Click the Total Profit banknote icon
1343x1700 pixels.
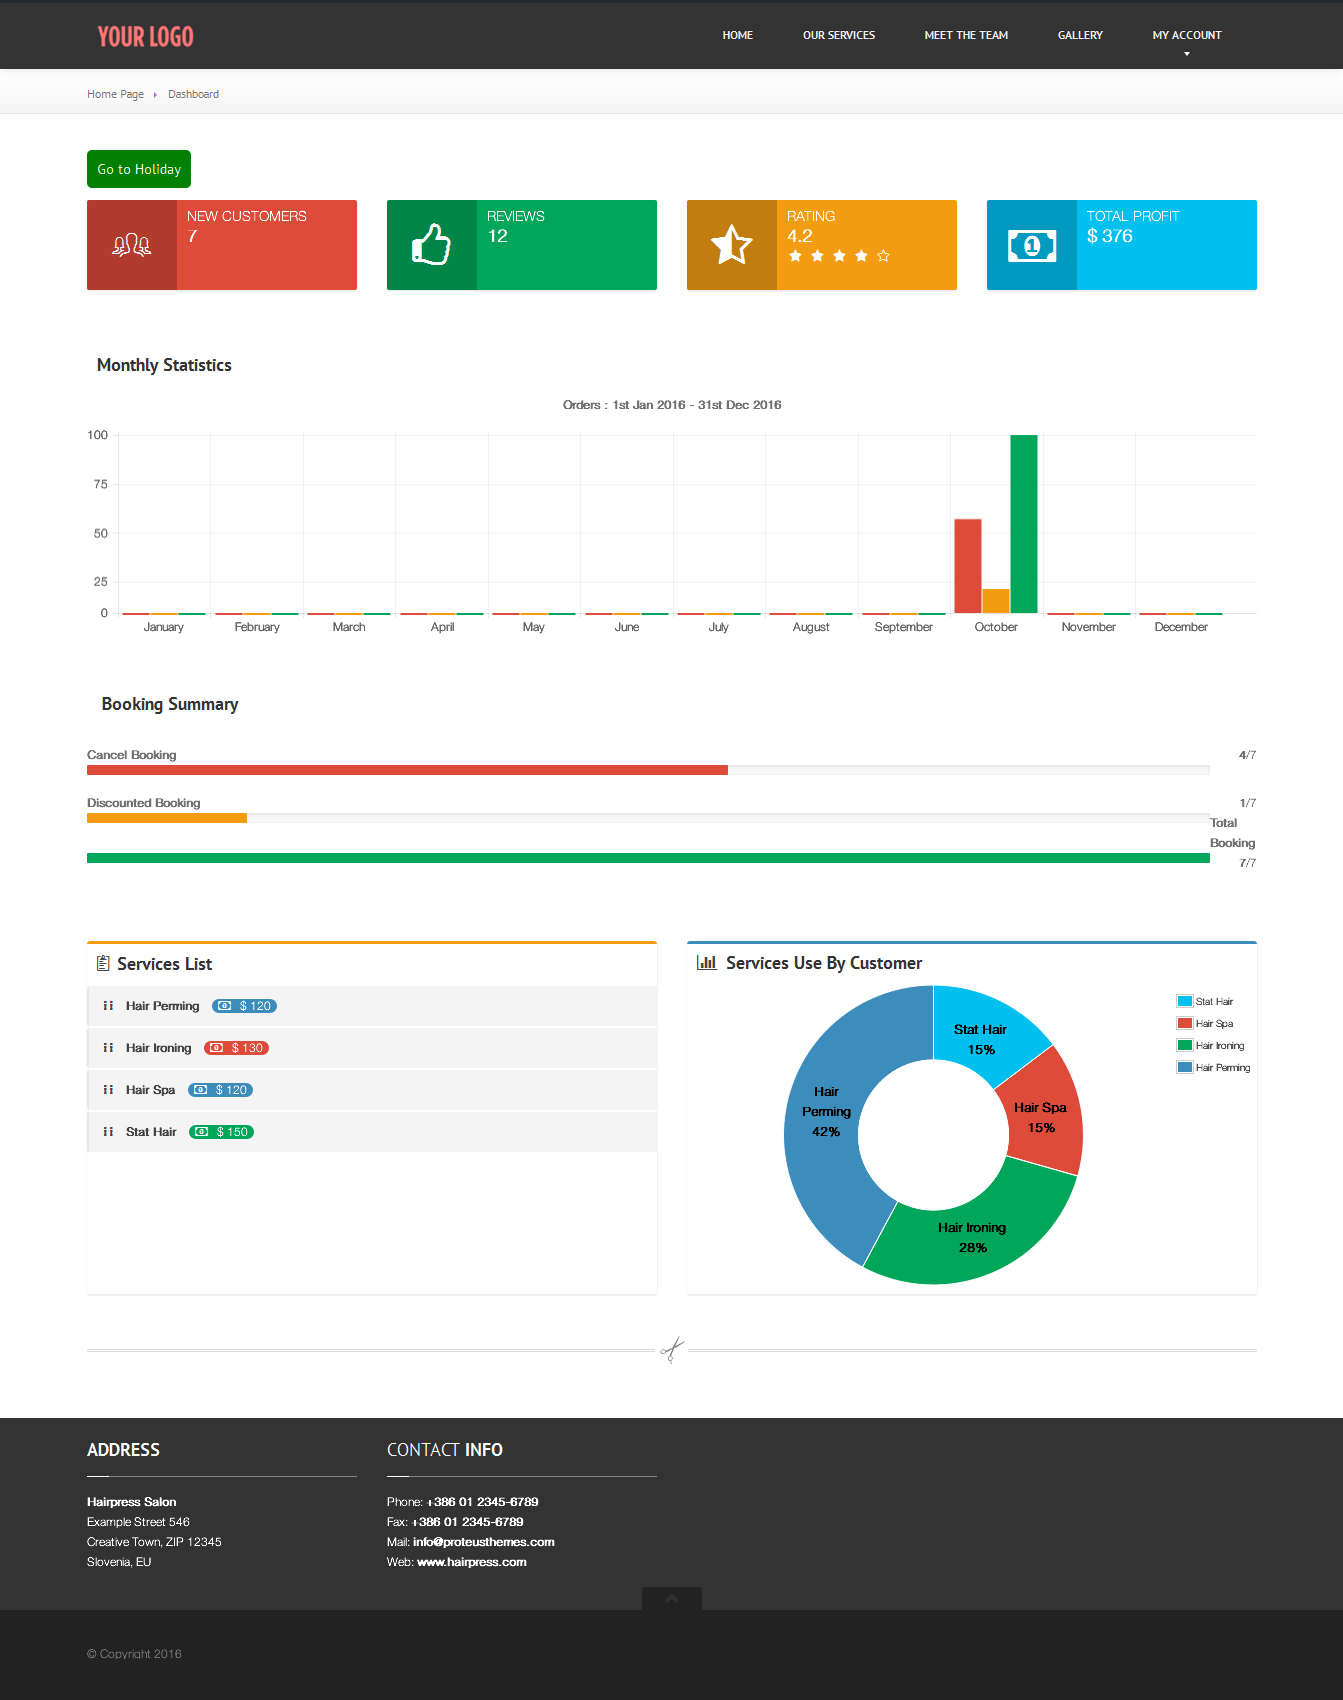pyautogui.click(x=1032, y=245)
